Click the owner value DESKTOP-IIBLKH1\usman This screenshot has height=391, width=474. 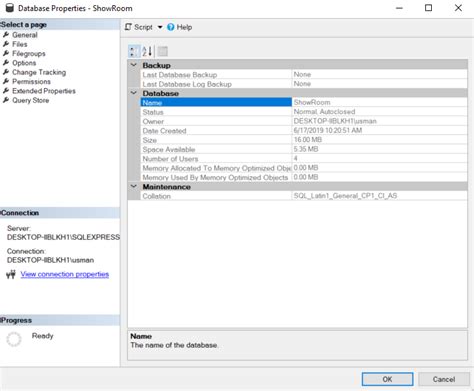click(335, 121)
